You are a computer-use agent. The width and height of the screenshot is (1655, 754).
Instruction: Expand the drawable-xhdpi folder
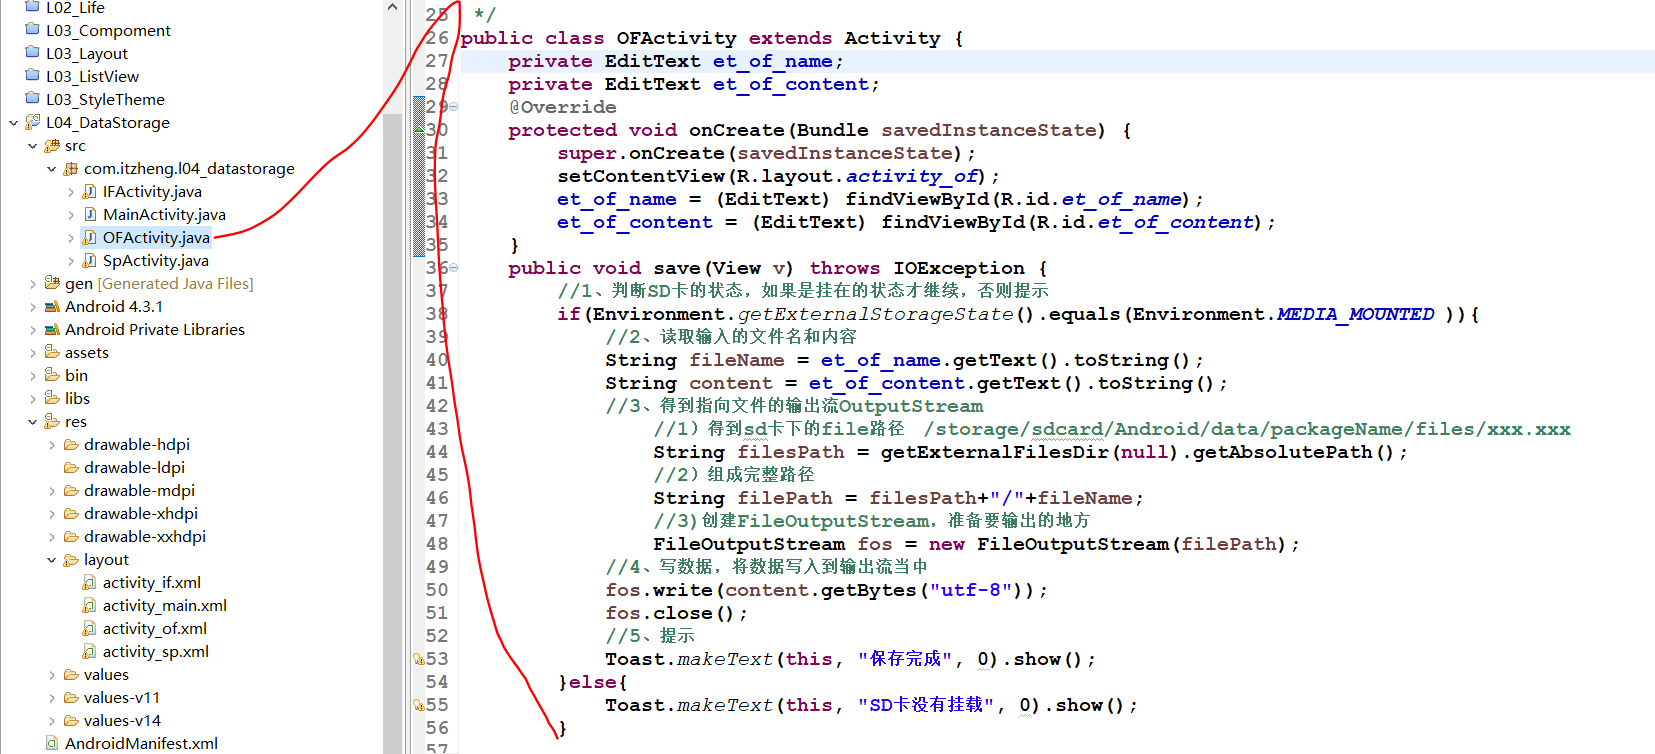point(52,514)
